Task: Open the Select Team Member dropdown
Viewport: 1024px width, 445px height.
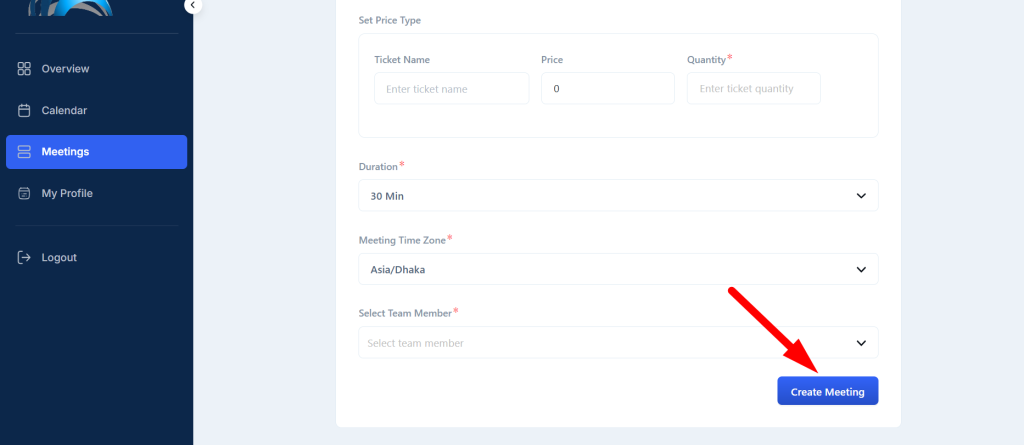Action: (618, 342)
